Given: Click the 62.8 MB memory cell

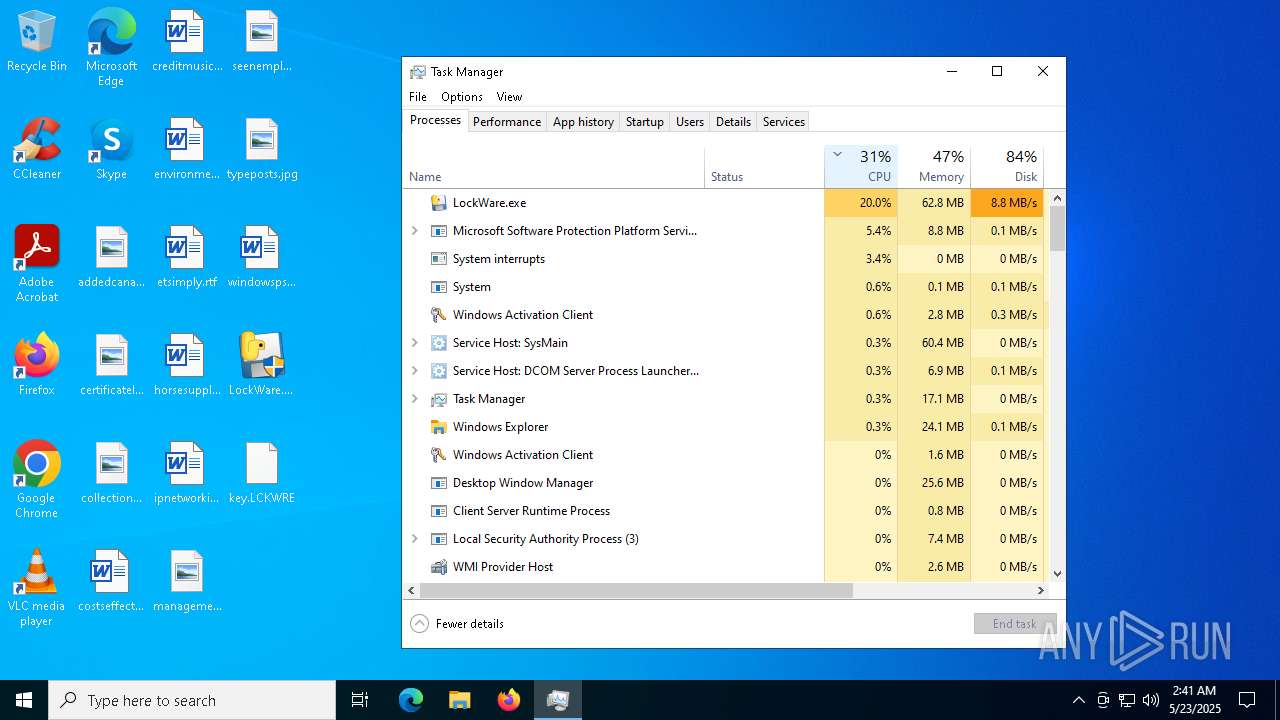Looking at the screenshot, I should pyautogui.click(x=934, y=202).
